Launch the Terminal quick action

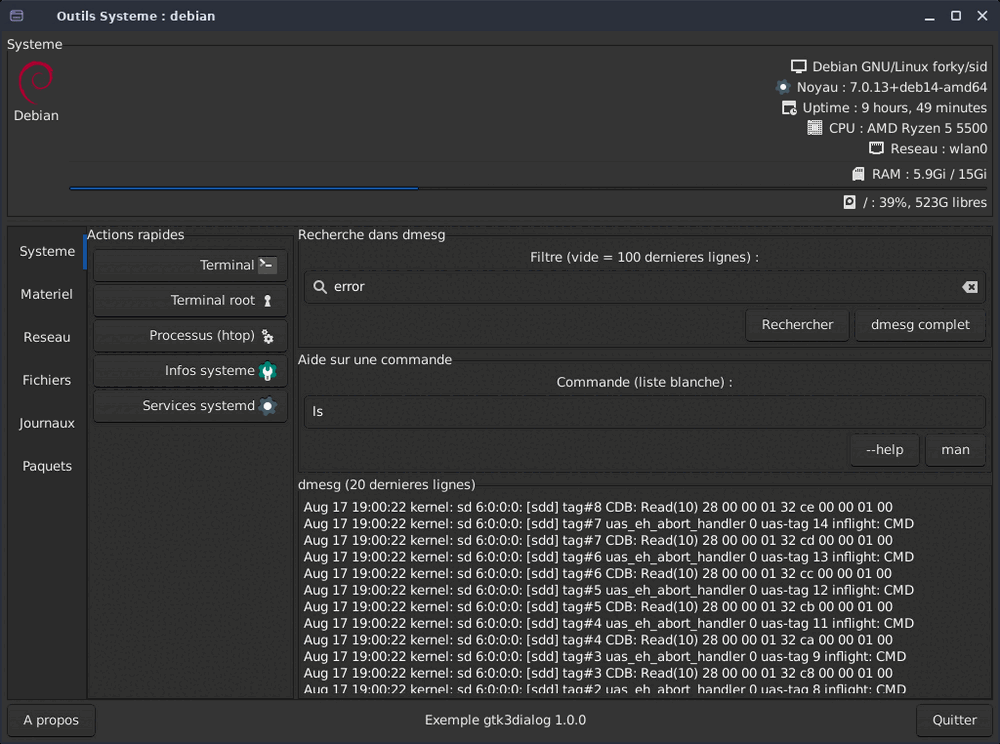coord(190,265)
